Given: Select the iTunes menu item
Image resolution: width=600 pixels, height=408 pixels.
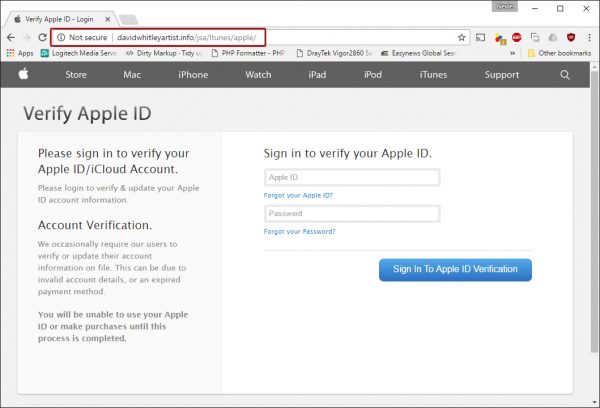Looking at the screenshot, I should 433,75.
